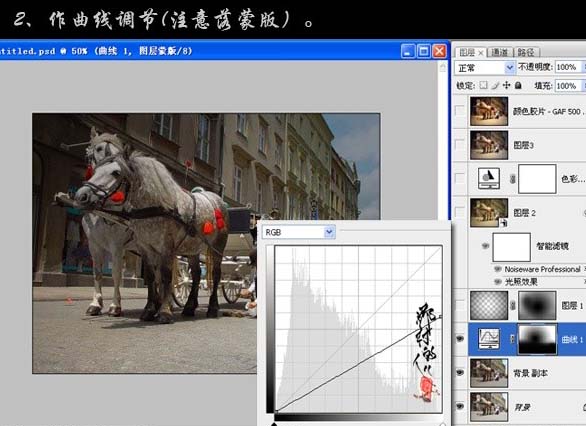Hide the Curves 1 layer with its eye
Screen dimensions: 586x426
tap(460, 339)
